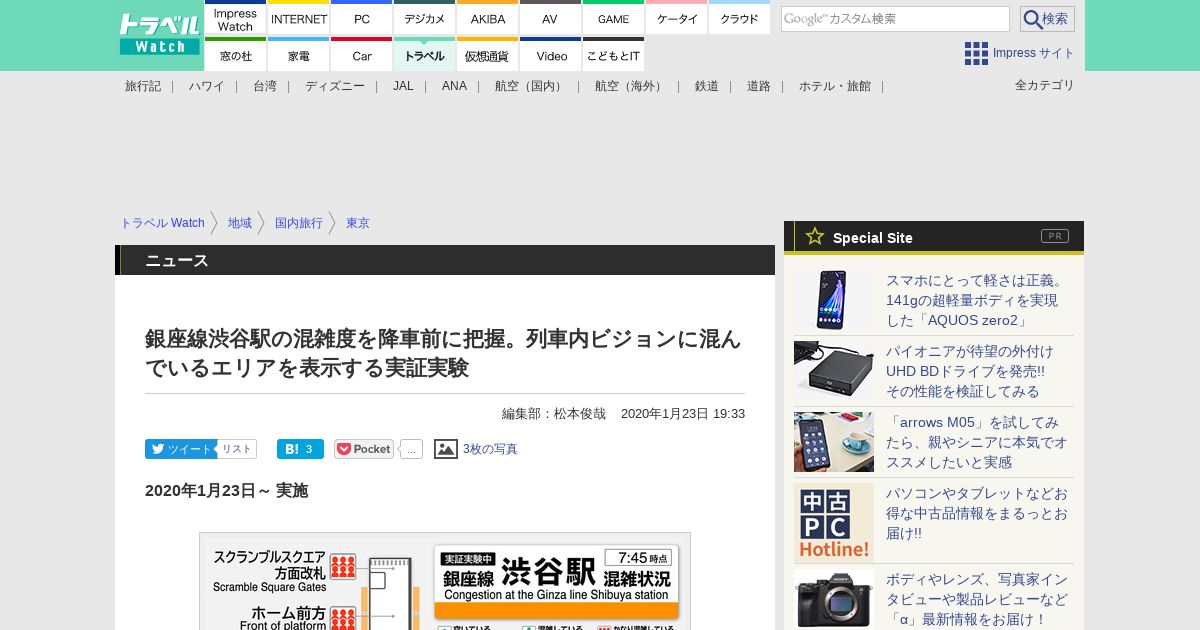Go to 台湾 category
Viewport: 1200px width, 630px height.
click(265, 86)
